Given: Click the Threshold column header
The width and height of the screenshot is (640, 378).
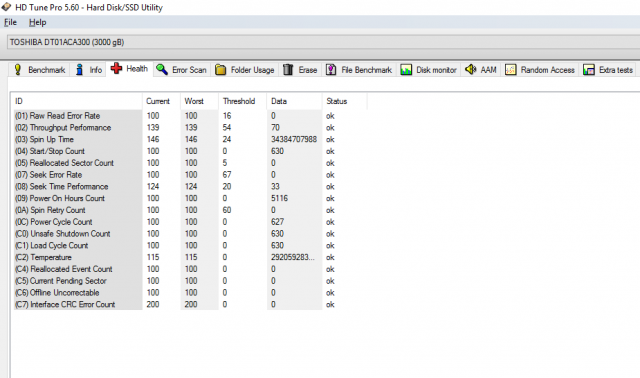Looking at the screenshot, I should [242, 101].
